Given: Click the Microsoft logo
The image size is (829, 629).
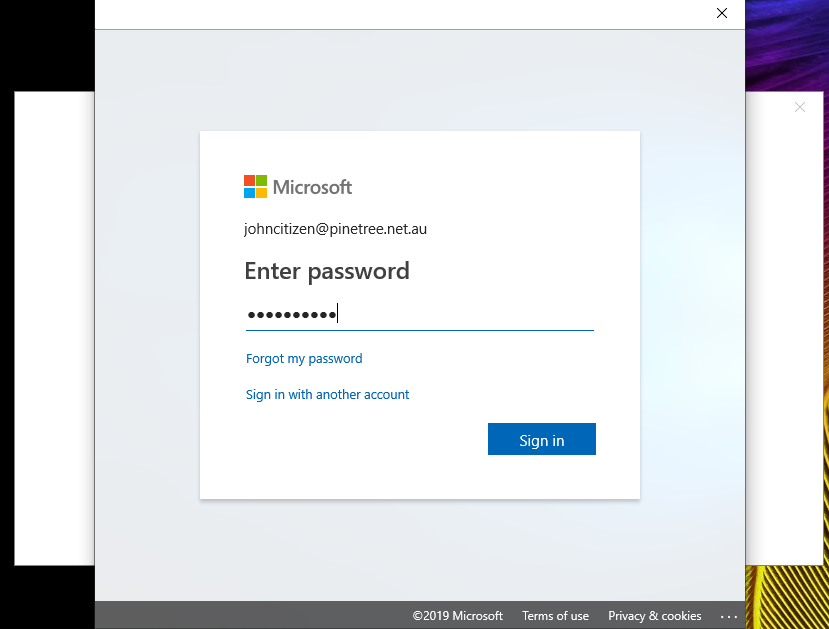Looking at the screenshot, I should pos(298,187).
